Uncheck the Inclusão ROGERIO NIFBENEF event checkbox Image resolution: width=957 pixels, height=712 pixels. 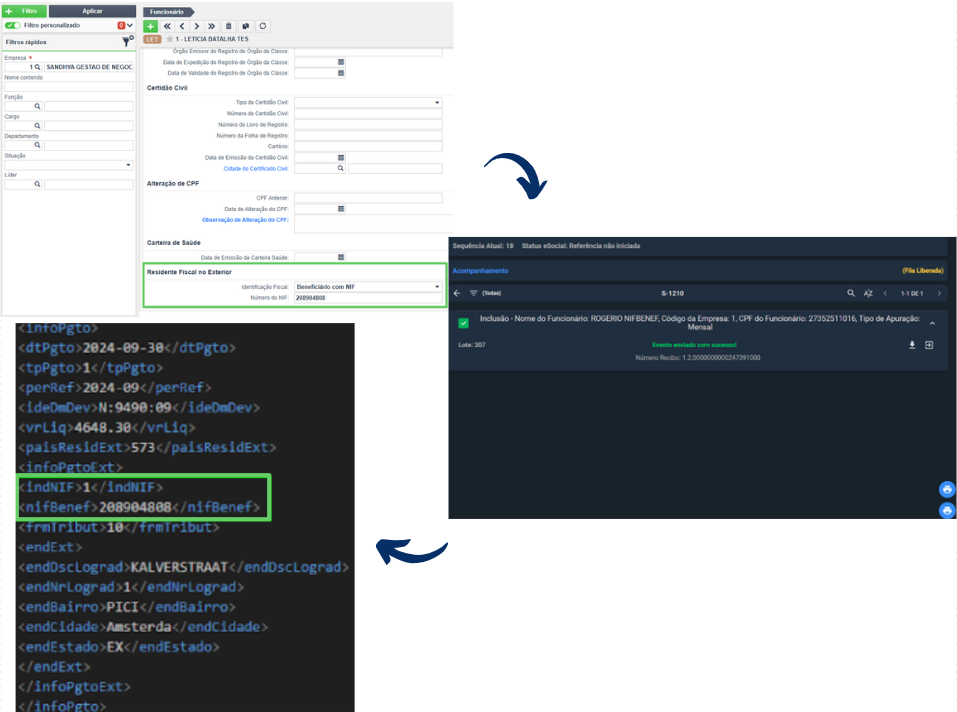463,323
